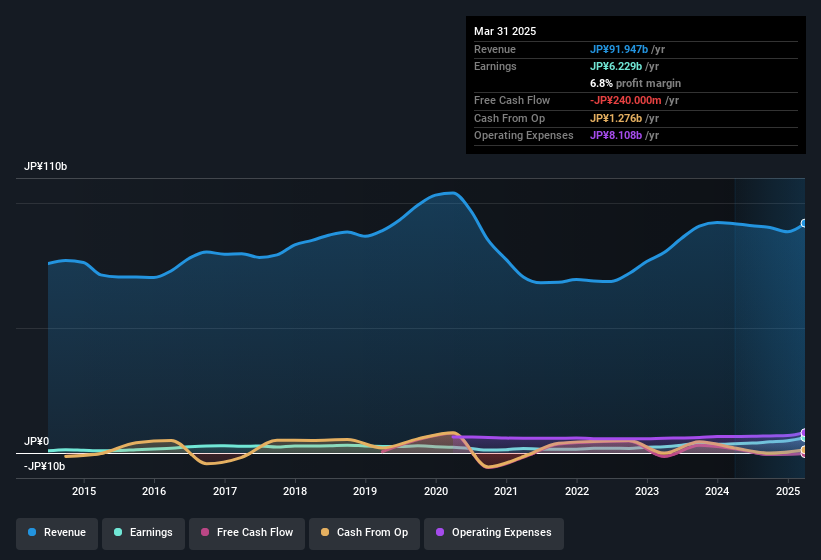This screenshot has width=821, height=560.
Task: Click the 2020 x-axis label
Action: click(436, 491)
